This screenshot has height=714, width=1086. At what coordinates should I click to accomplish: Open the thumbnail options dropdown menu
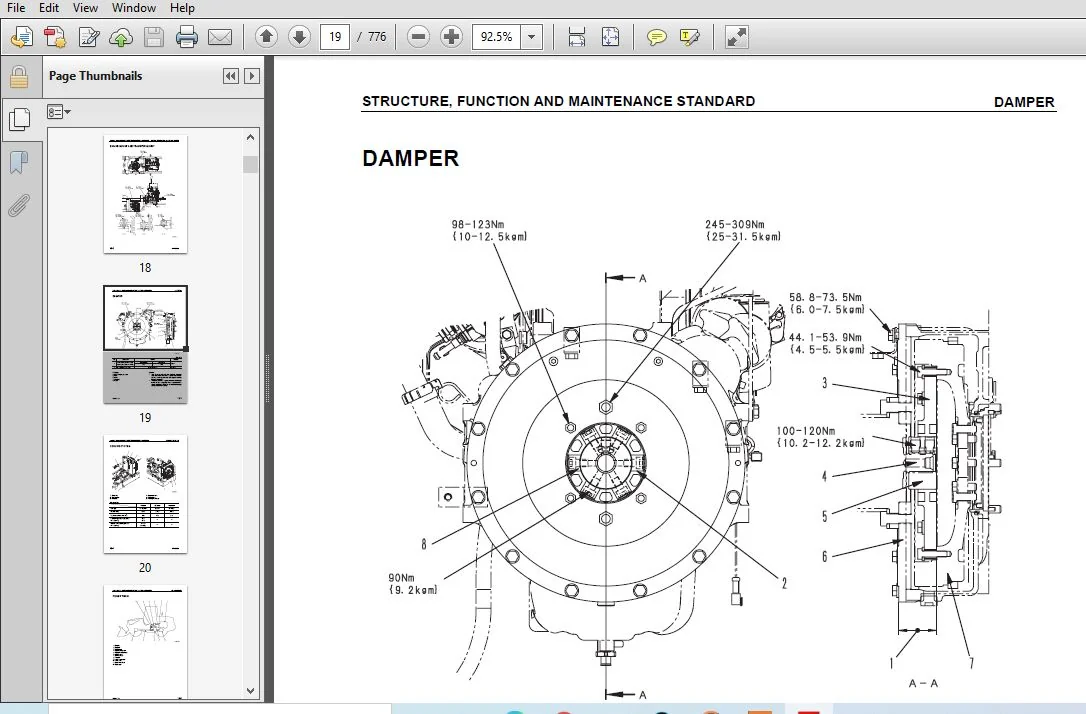(x=59, y=111)
